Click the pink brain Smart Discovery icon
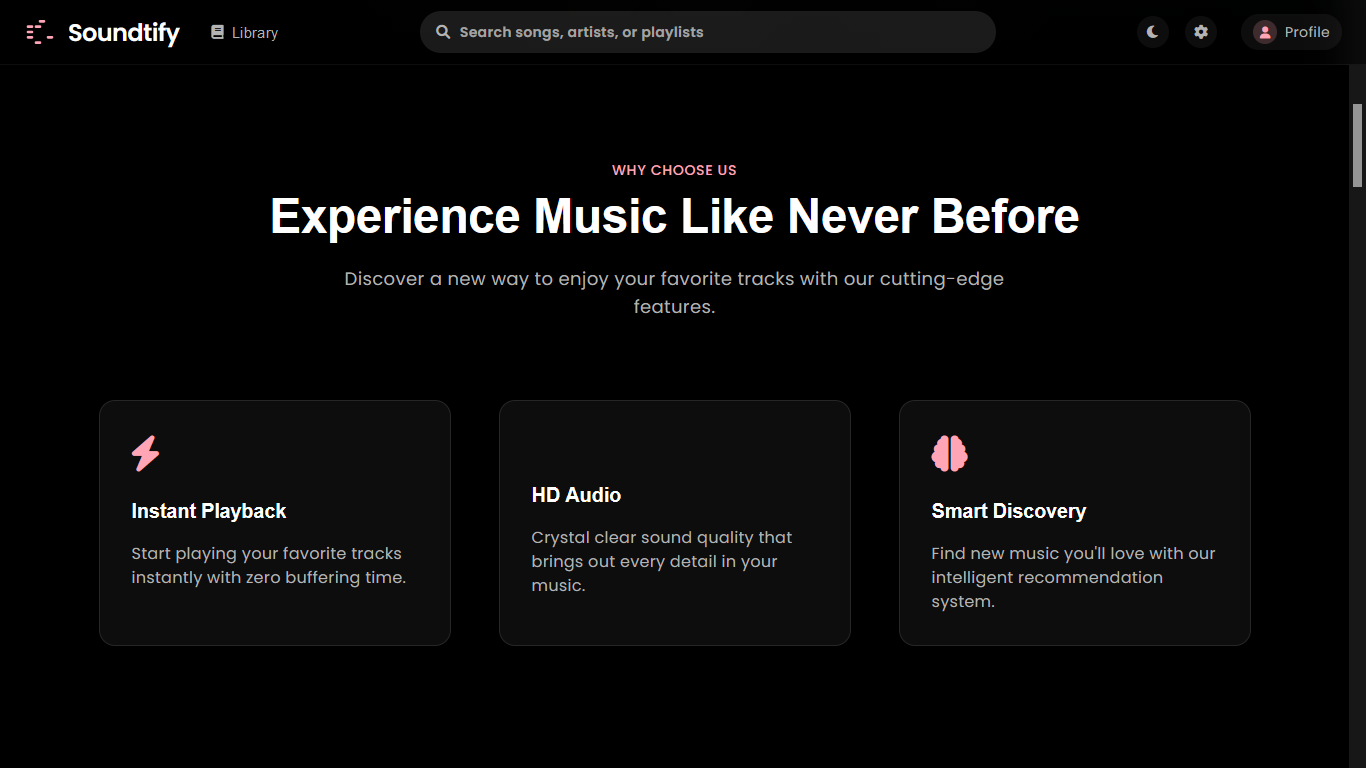 pos(949,453)
